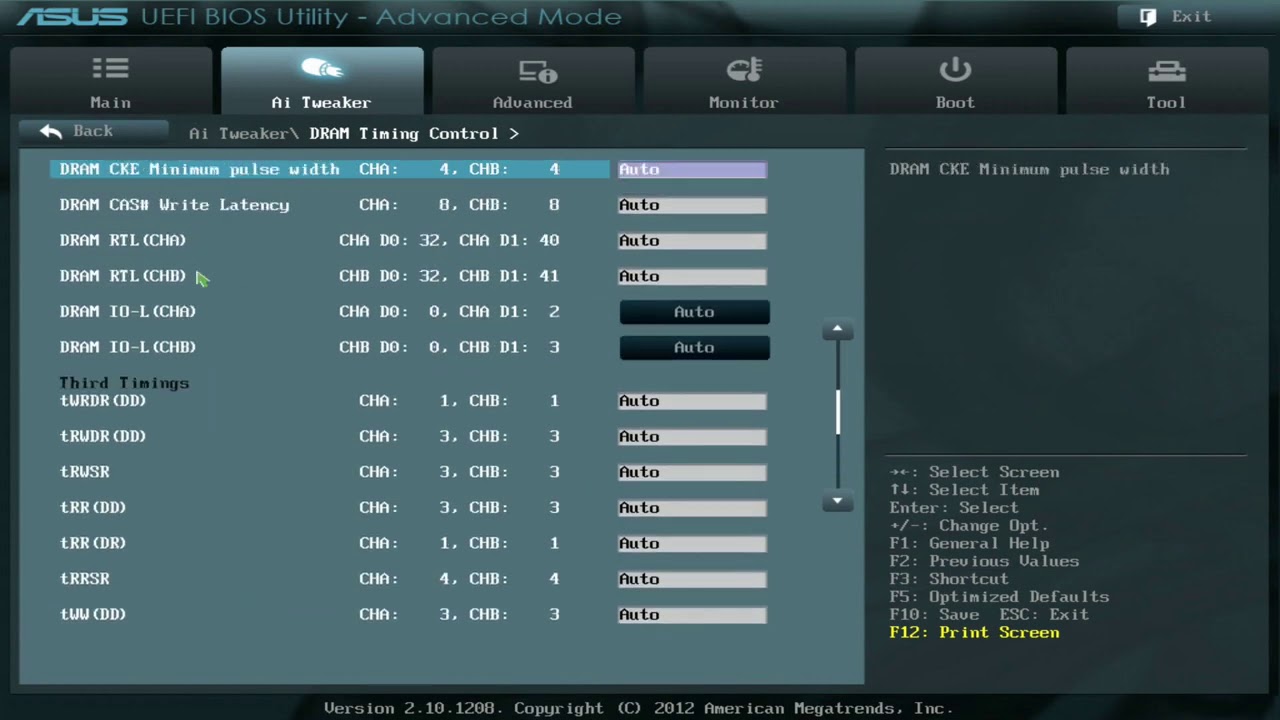This screenshot has width=1280, height=720.
Task: Open the Main tab
Action: pos(111,80)
